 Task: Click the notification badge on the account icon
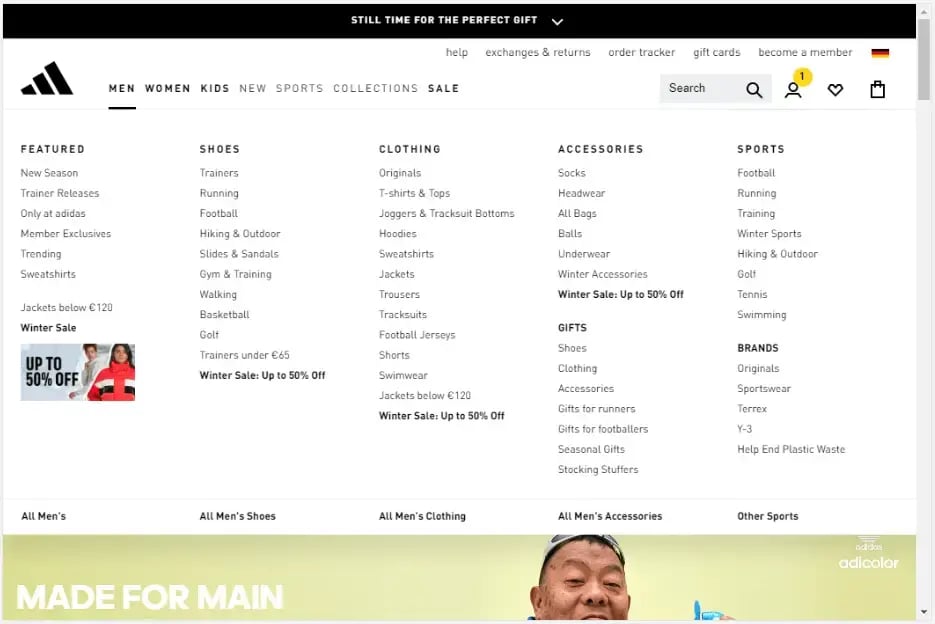(x=802, y=75)
